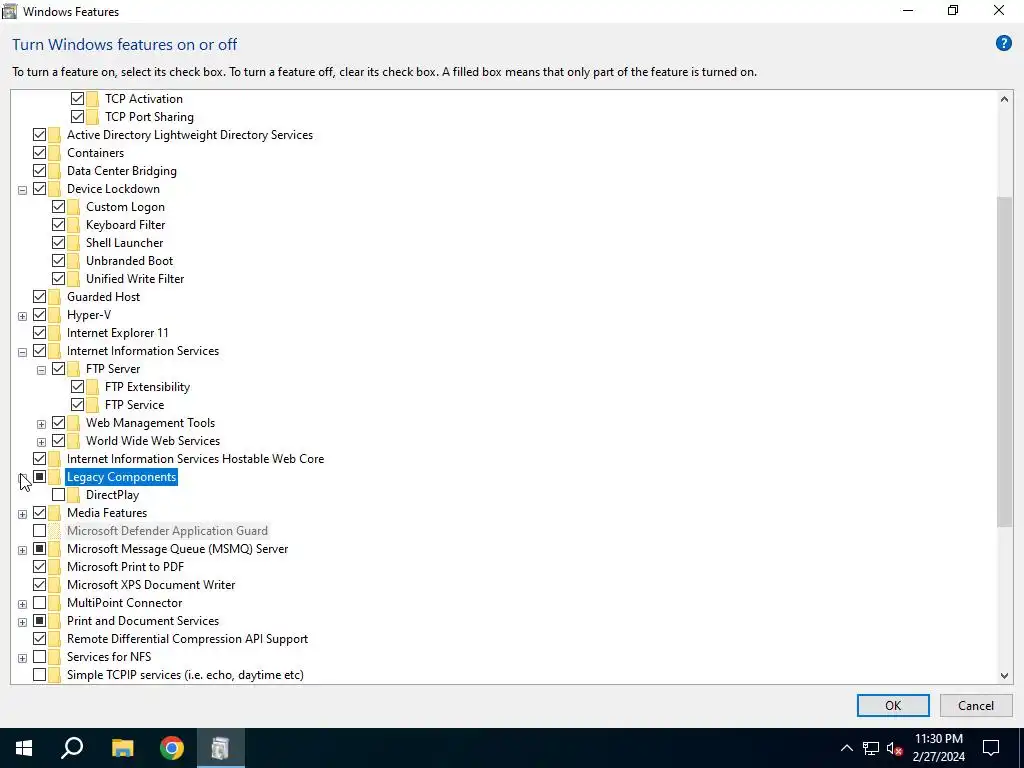The width and height of the screenshot is (1024, 768).
Task: Expand World Wide Web Services node
Action: click(x=41, y=442)
